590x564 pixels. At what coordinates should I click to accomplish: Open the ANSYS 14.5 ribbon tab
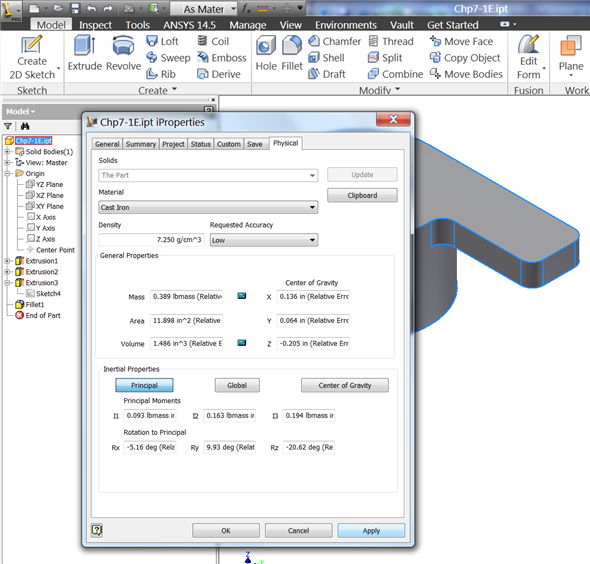189,25
